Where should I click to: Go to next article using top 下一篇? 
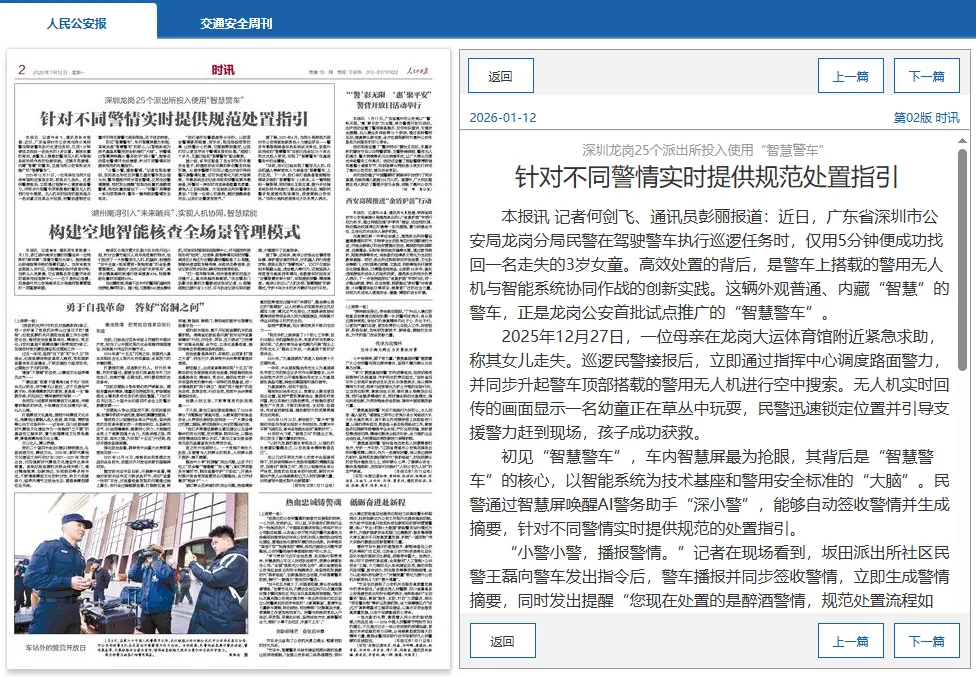926,76
